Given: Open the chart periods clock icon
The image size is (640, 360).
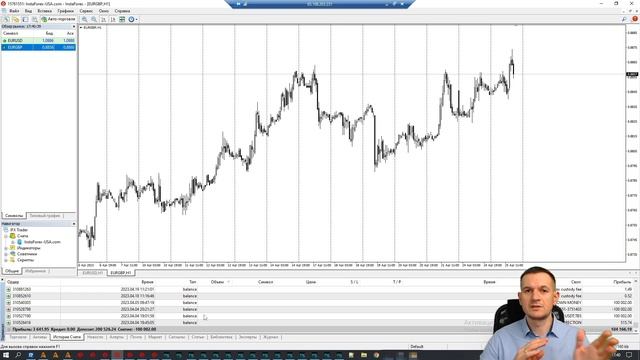Looking at the screenshot, I should (131, 19).
